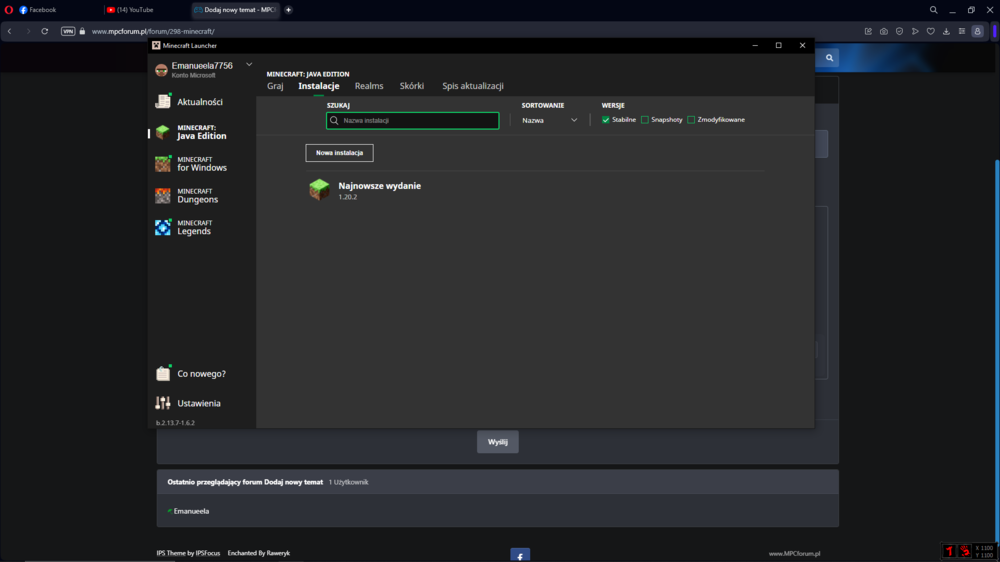
Task: Open Opera snapshot camera icon
Action: click(883, 31)
